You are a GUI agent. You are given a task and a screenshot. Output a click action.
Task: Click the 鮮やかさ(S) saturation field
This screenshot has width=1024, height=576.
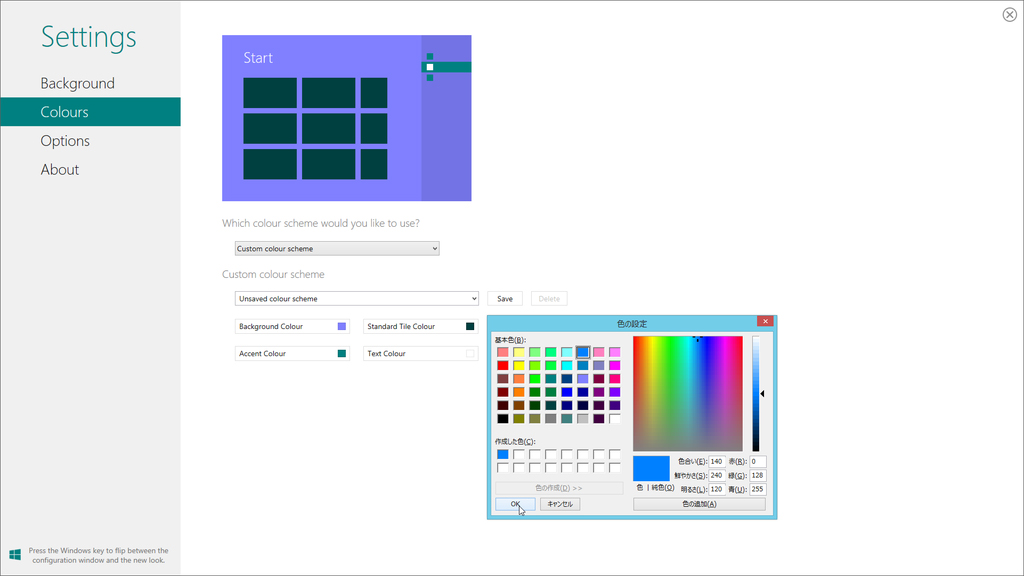click(x=716, y=475)
